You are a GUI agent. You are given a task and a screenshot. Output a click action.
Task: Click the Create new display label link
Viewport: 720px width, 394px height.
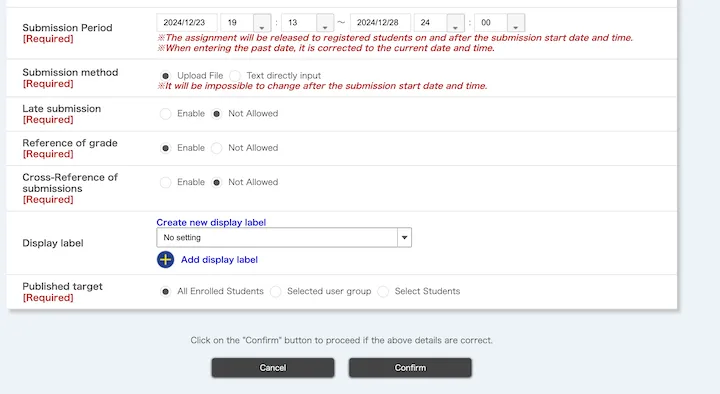[x=211, y=222]
